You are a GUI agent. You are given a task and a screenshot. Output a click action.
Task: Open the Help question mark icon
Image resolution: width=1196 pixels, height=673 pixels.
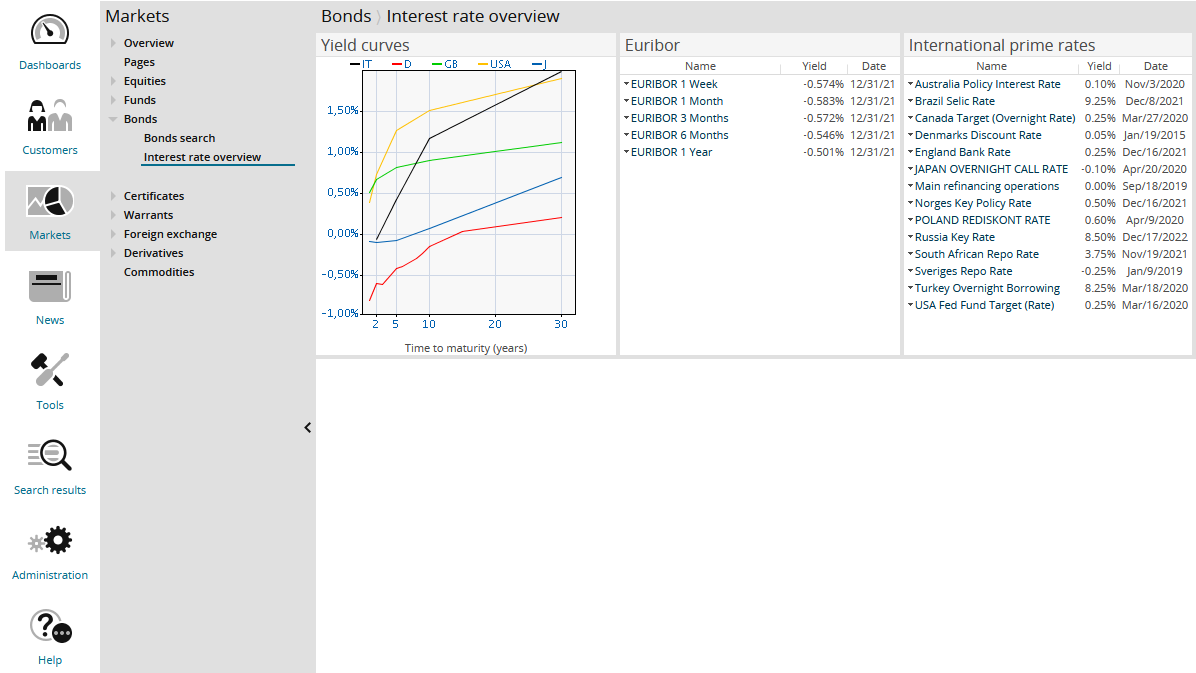click(x=50, y=627)
